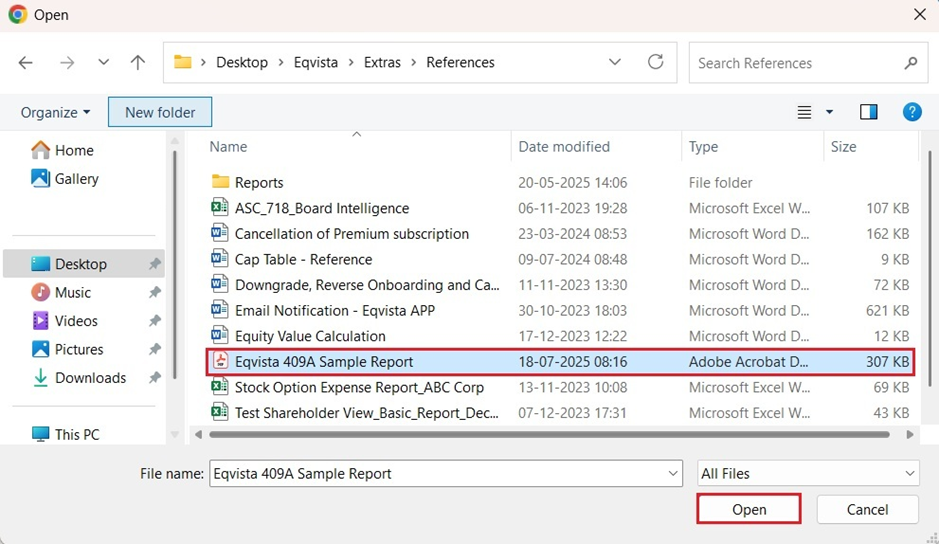Viewport: 939px width, 544px height.
Task: Create a New folder
Action: coord(160,112)
